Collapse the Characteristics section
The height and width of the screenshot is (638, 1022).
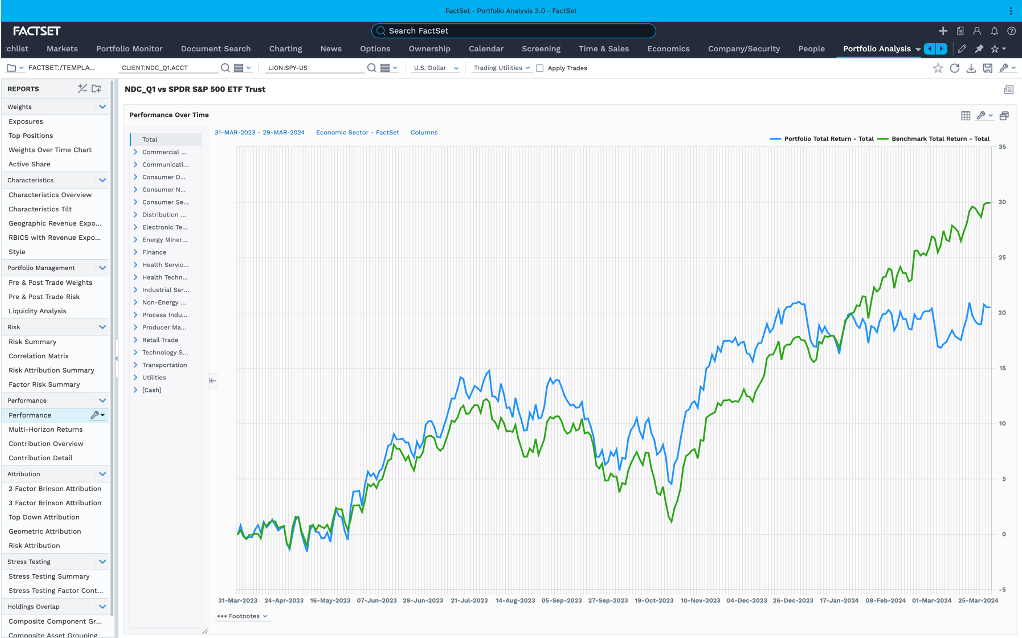(x=102, y=180)
